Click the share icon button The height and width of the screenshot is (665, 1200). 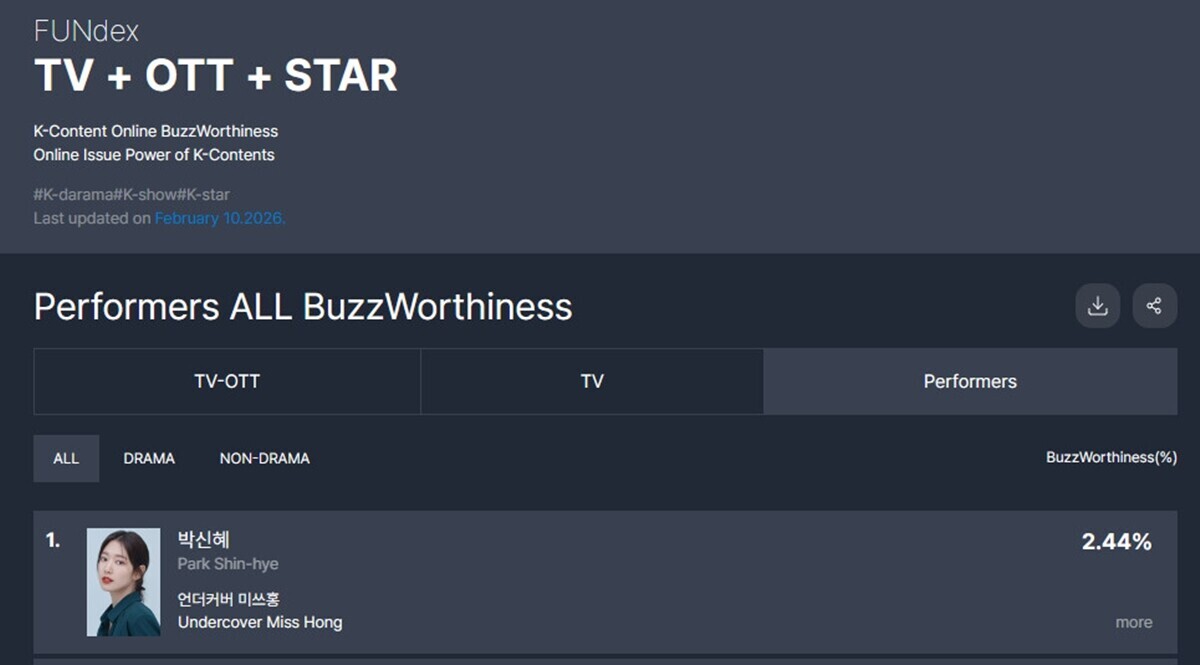[1154, 306]
